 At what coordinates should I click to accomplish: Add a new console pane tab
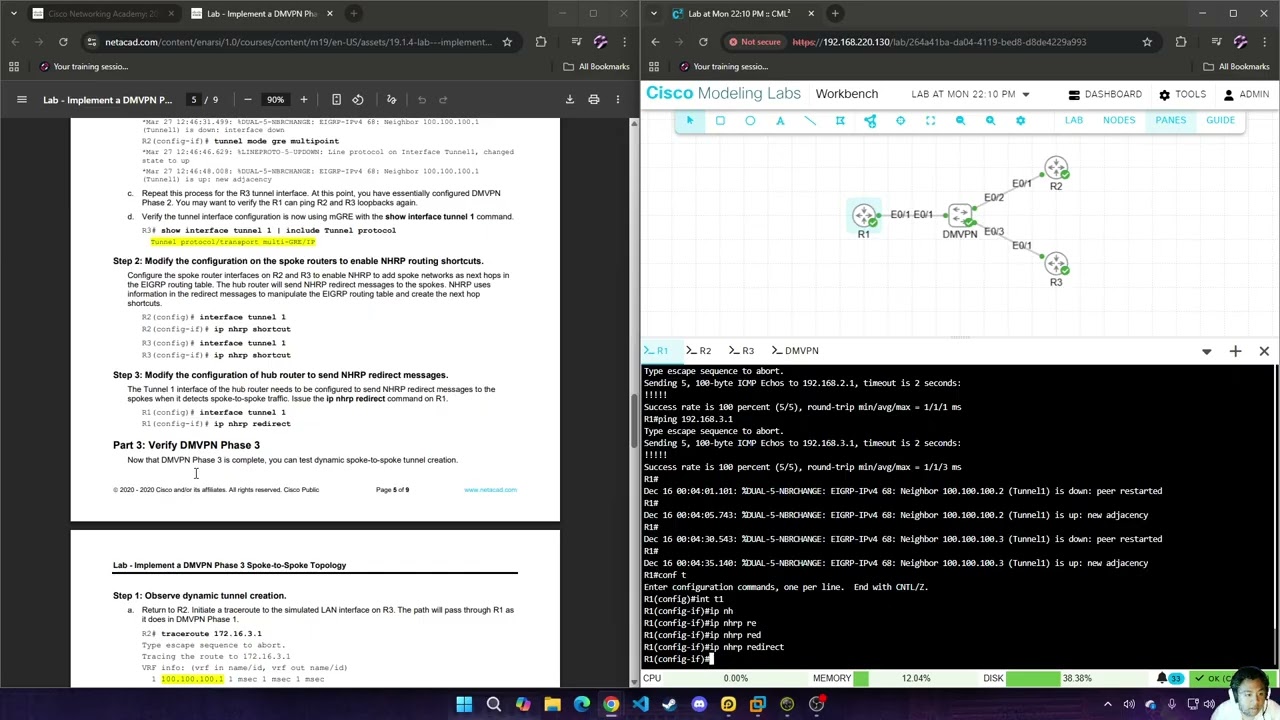(x=1235, y=351)
